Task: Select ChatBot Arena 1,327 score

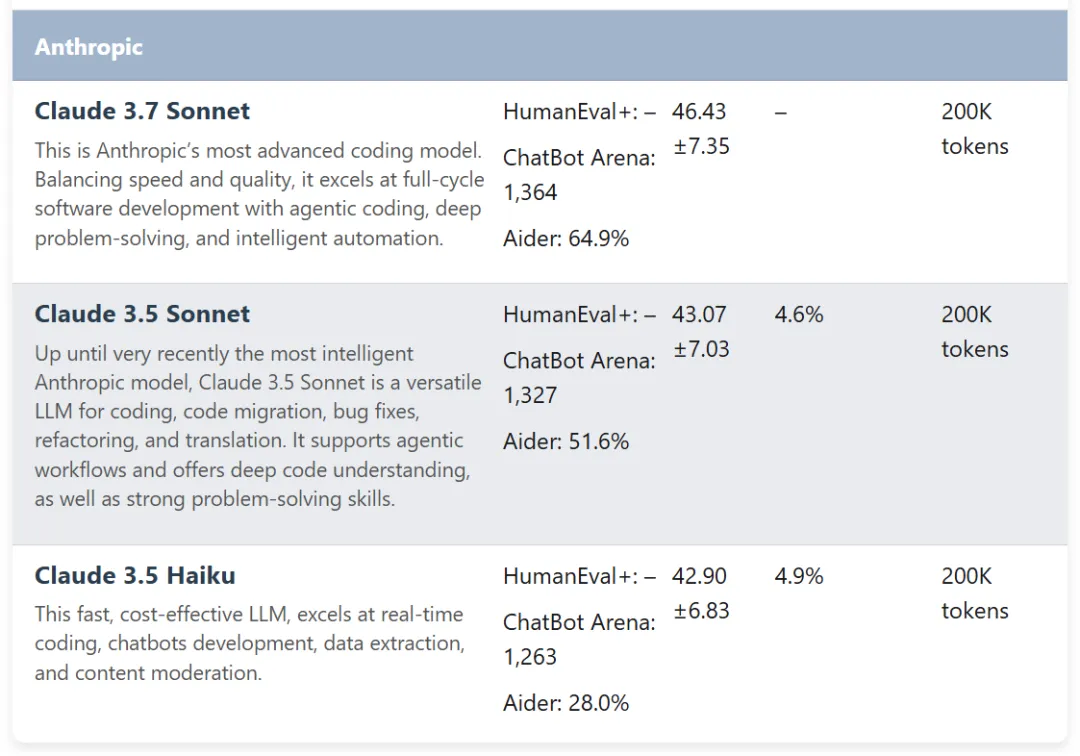Action: pos(579,377)
